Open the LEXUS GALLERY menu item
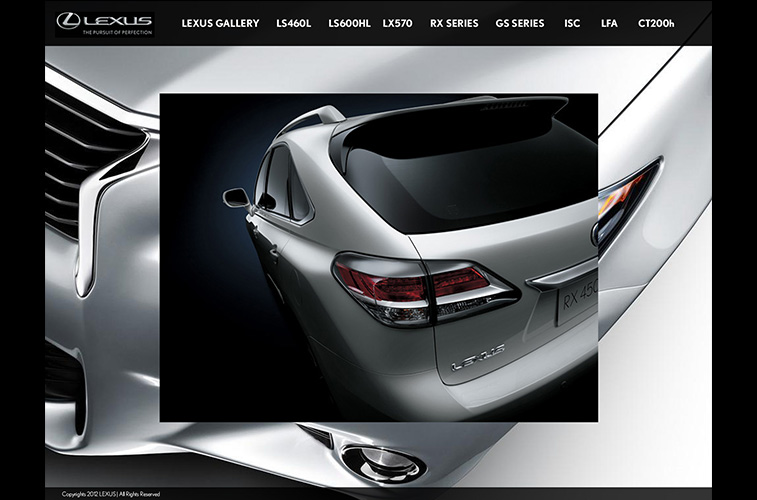This screenshot has height=500, width=757. pos(220,23)
